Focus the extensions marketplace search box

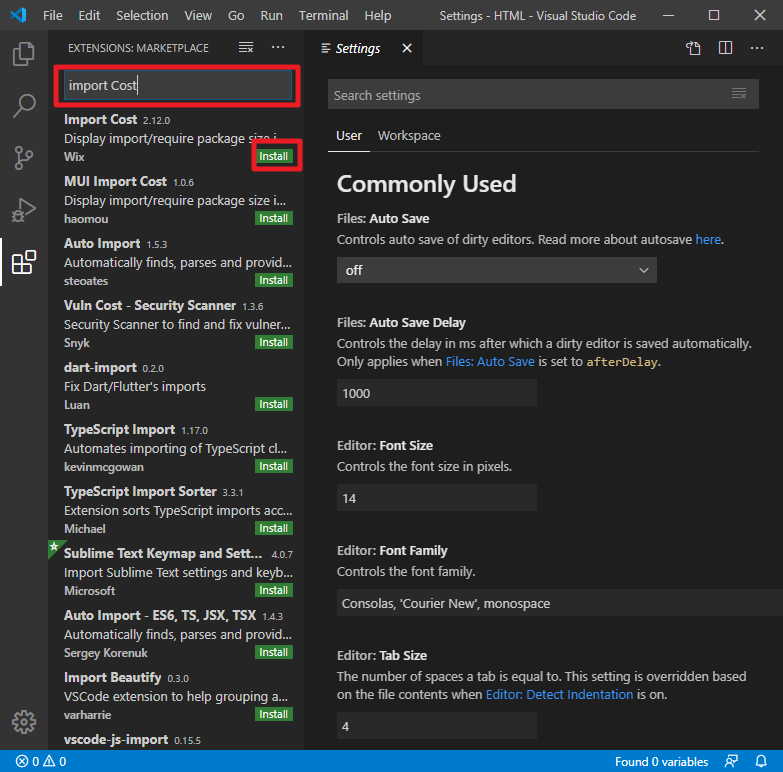tap(178, 85)
